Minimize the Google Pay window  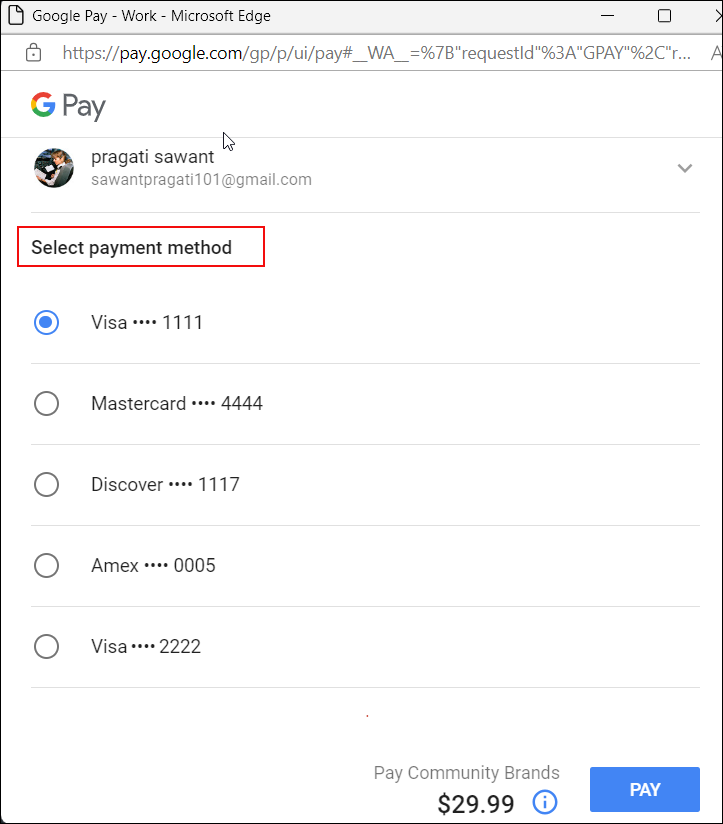pyautogui.click(x=606, y=16)
